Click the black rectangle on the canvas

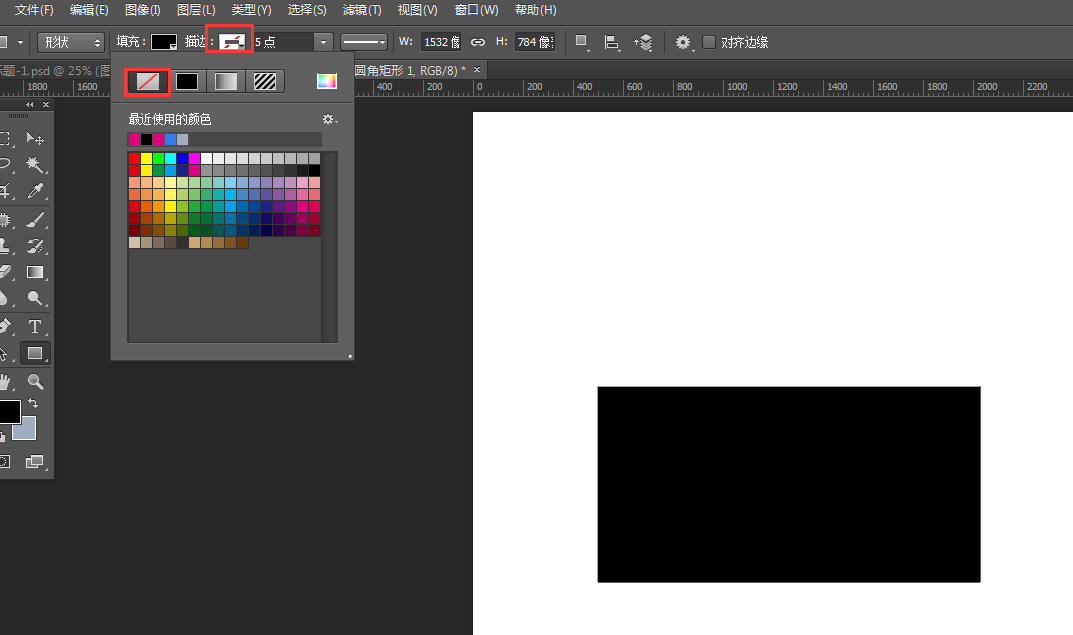(788, 484)
